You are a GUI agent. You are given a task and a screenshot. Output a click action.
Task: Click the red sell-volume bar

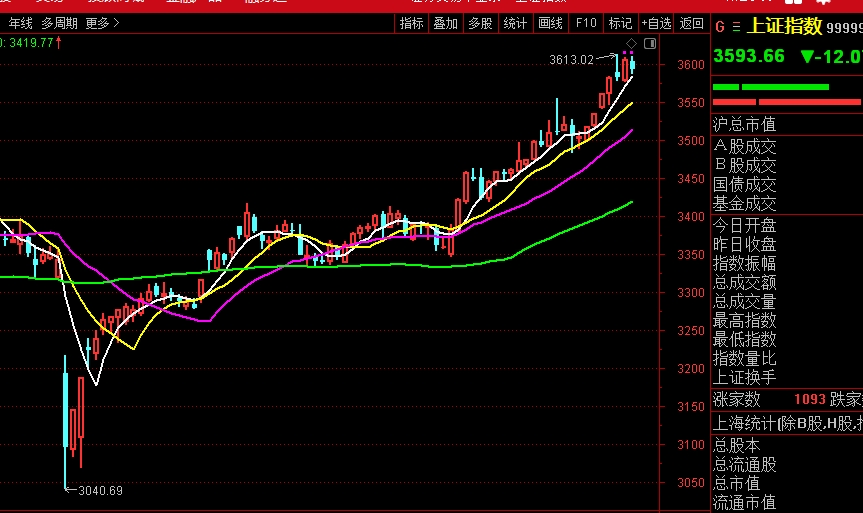tap(787, 102)
